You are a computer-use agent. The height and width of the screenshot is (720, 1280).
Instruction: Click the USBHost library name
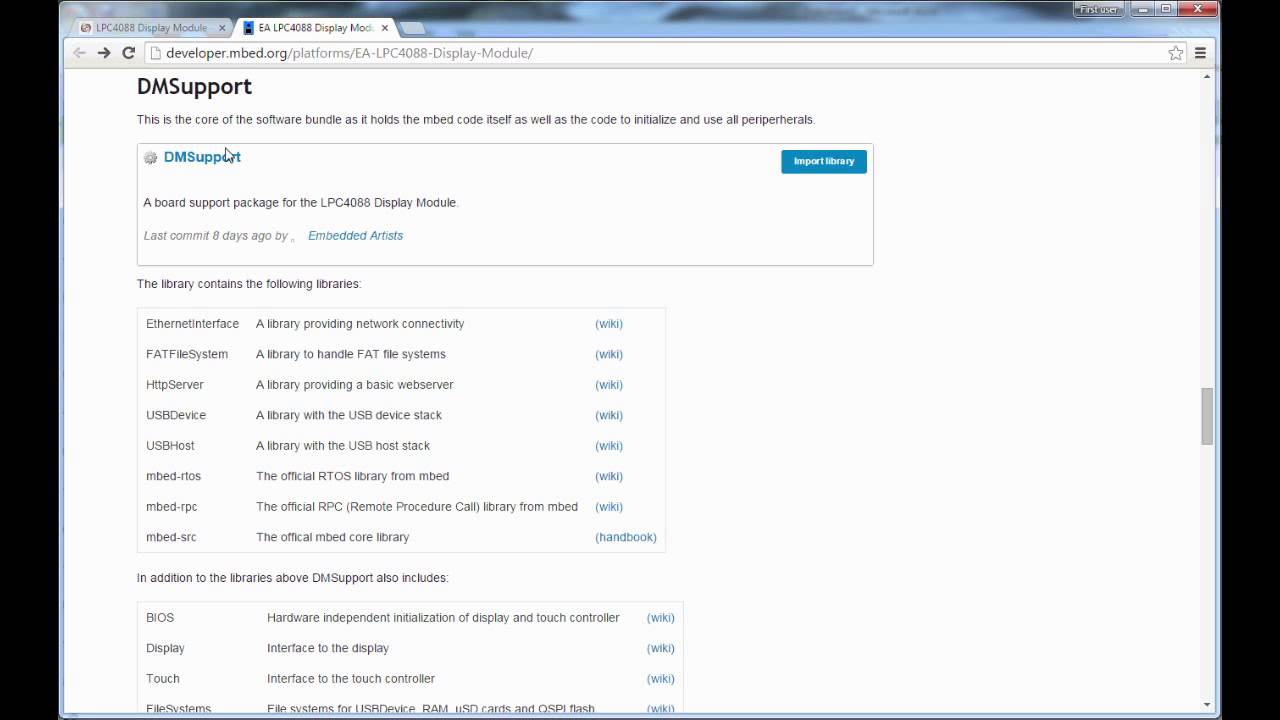click(x=170, y=446)
